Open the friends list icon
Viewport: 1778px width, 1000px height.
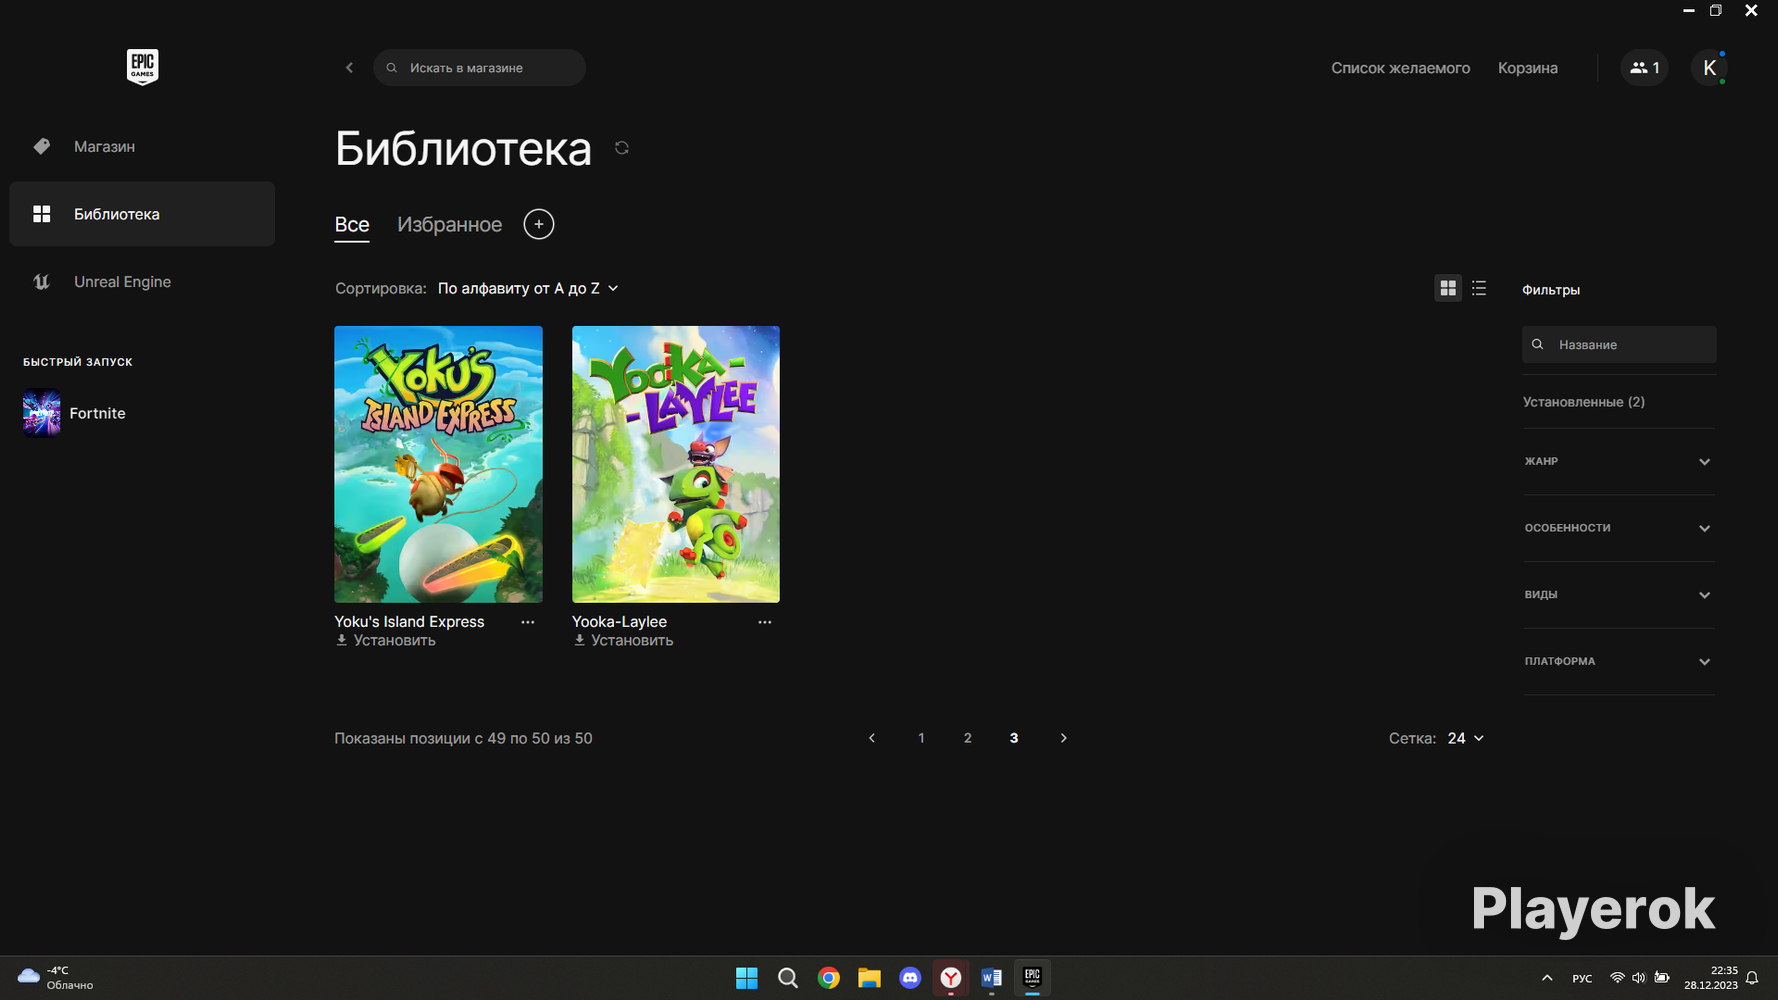1644,68
